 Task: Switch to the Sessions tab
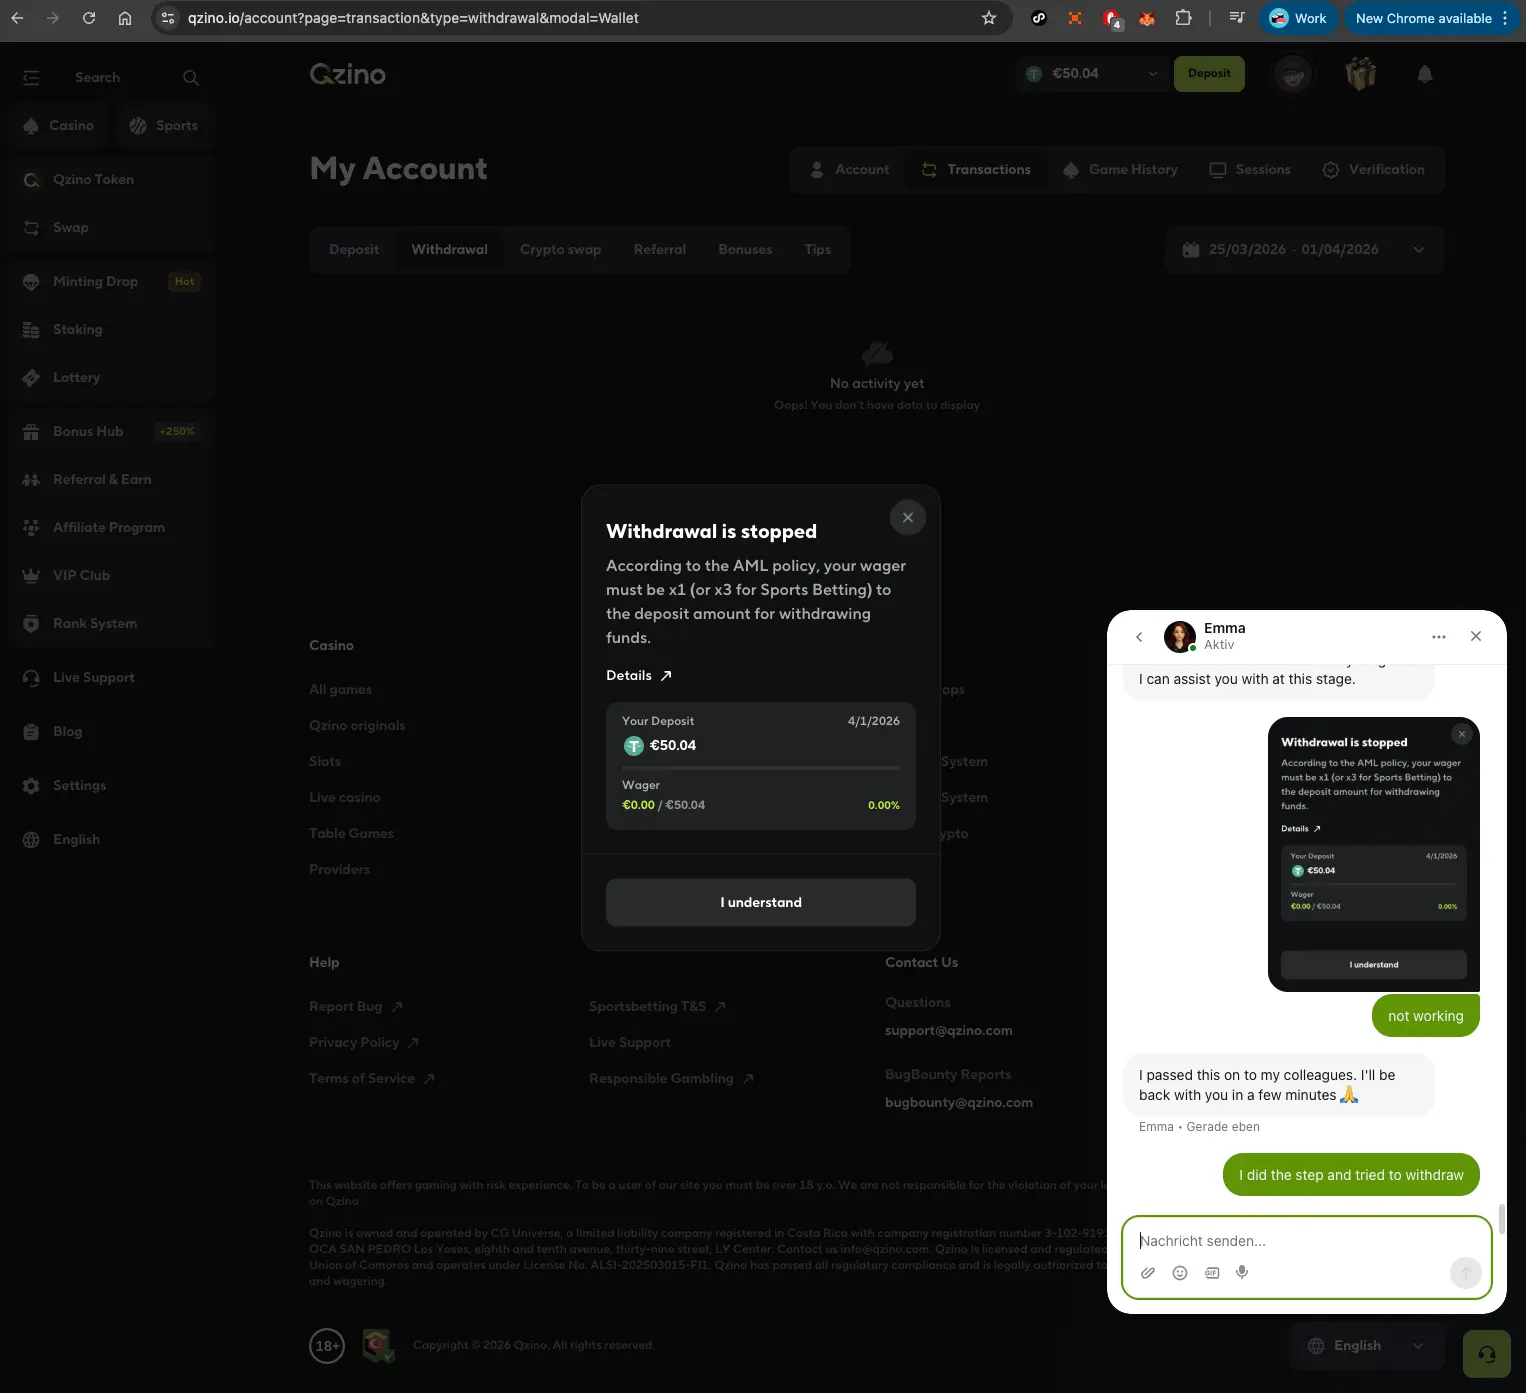pos(1250,170)
